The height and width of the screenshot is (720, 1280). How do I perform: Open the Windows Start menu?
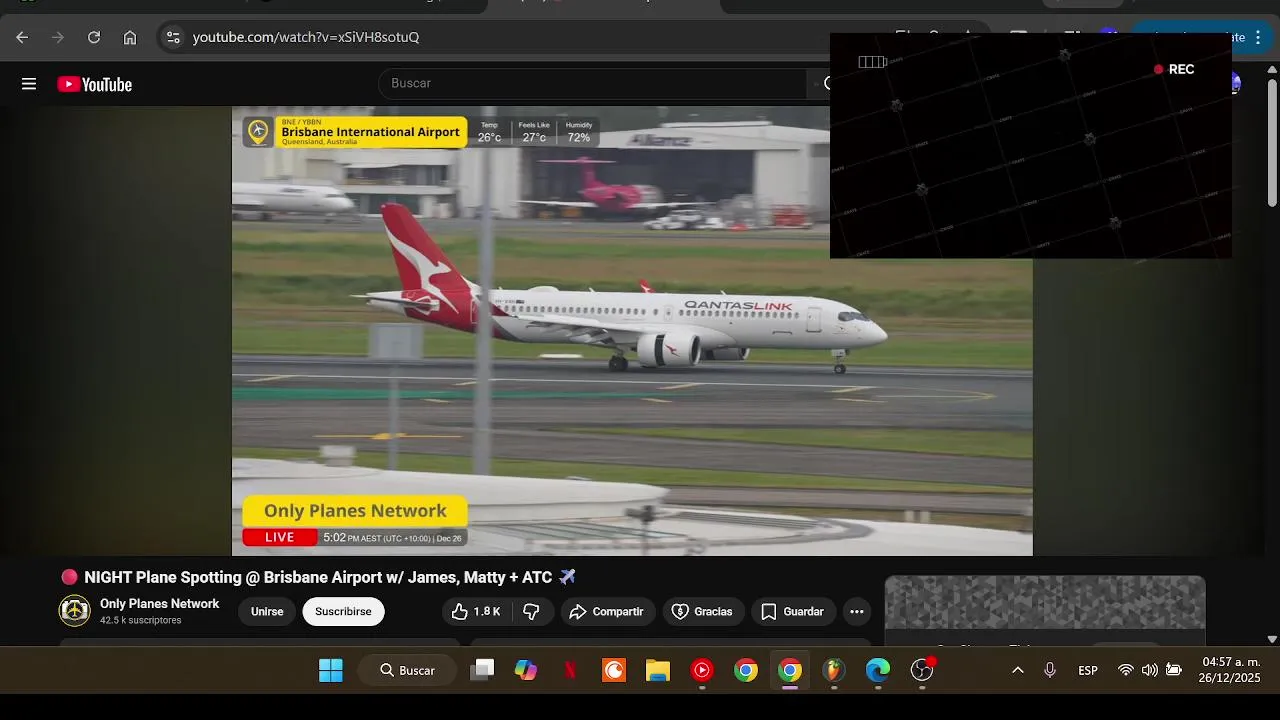click(331, 670)
